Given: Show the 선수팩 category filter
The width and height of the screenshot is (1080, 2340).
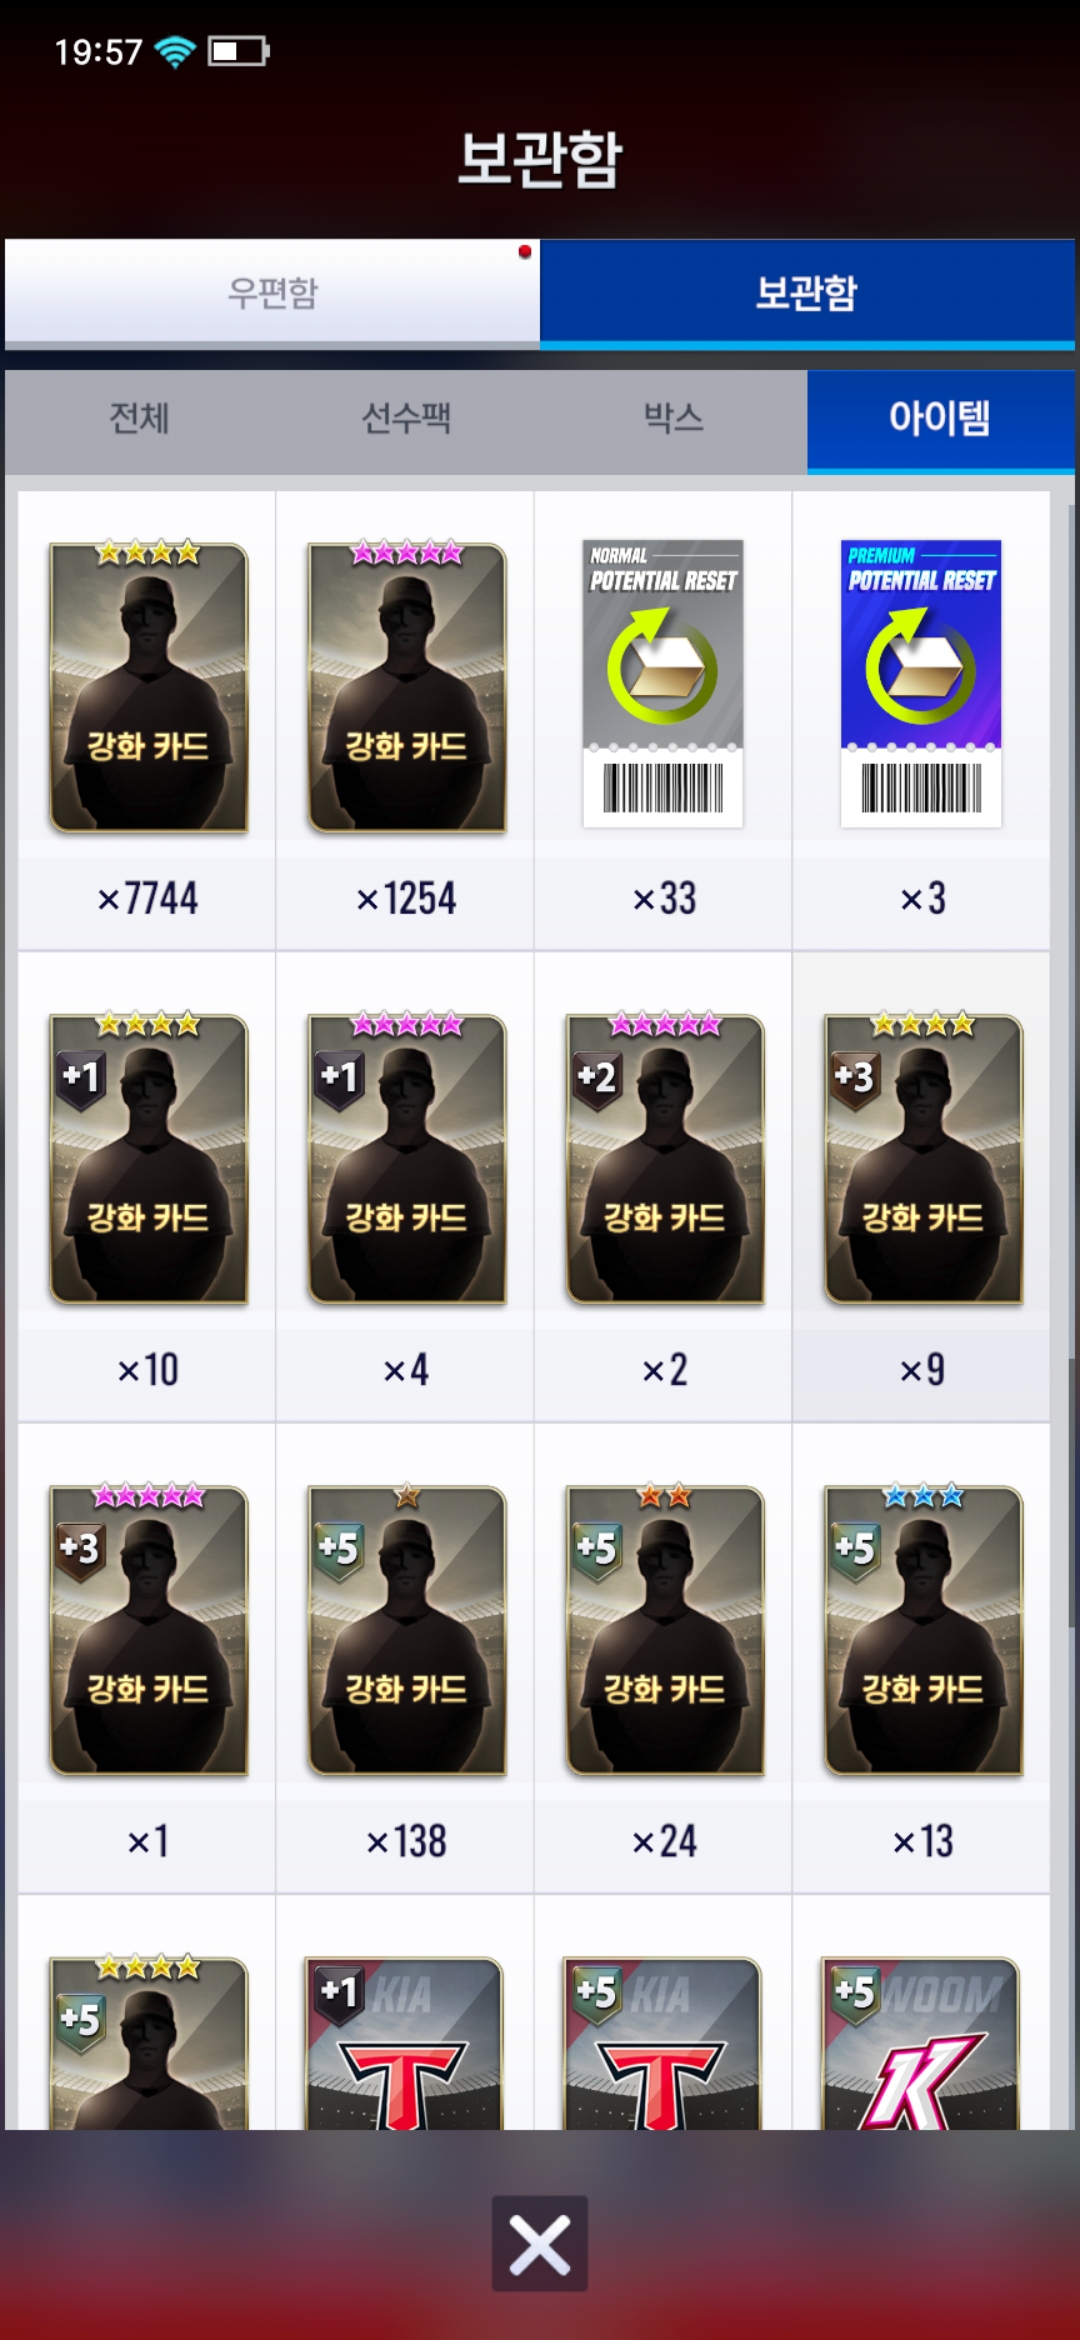Looking at the screenshot, I should coord(406,419).
